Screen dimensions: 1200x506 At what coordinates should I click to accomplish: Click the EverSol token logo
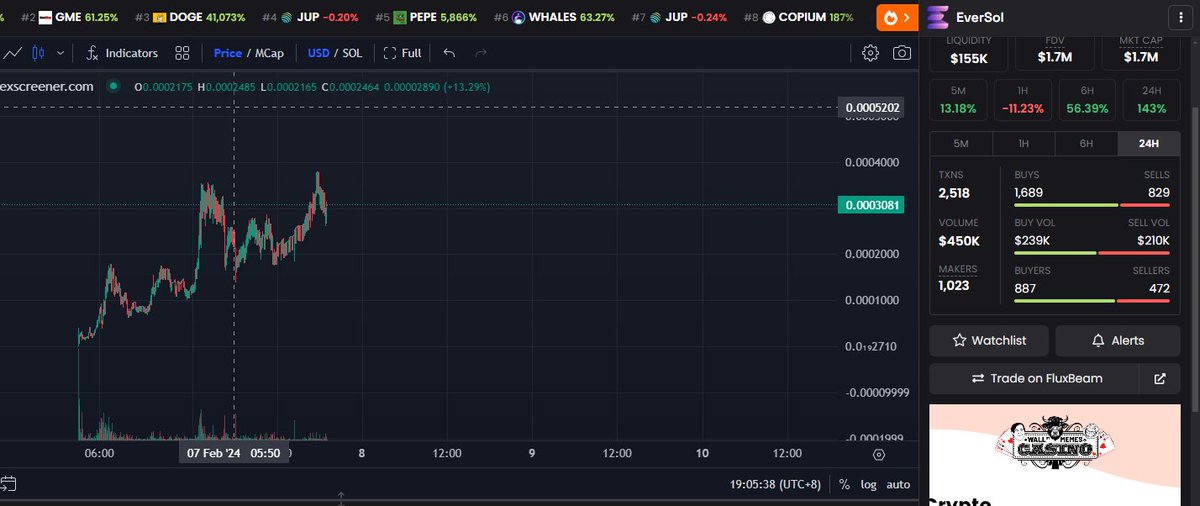(x=938, y=17)
